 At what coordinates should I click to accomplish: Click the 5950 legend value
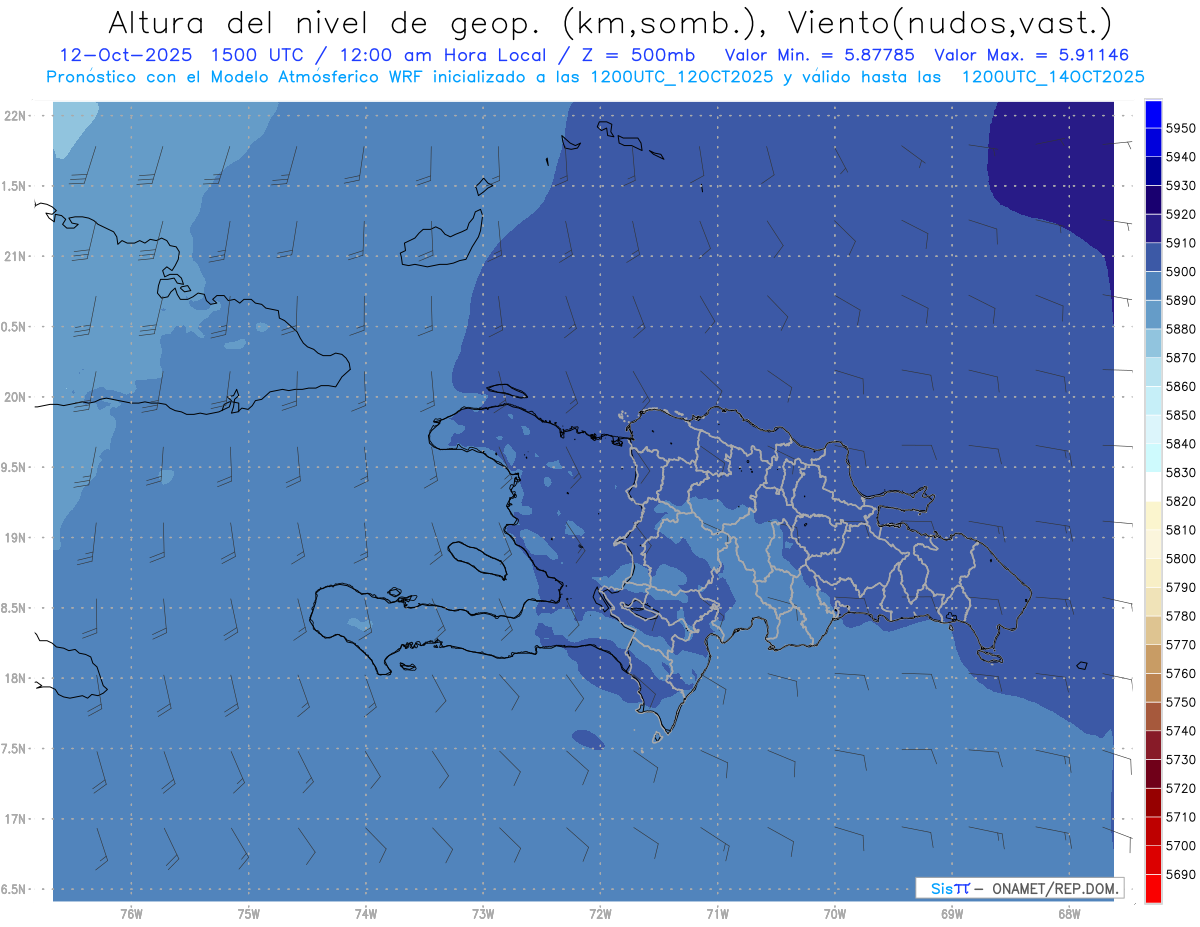point(1180,128)
